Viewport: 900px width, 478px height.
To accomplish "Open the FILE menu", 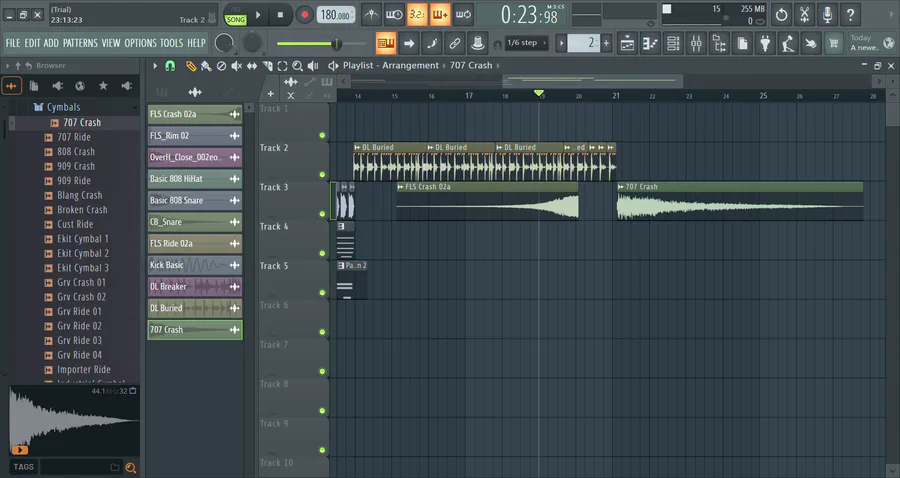I will click(x=13, y=43).
